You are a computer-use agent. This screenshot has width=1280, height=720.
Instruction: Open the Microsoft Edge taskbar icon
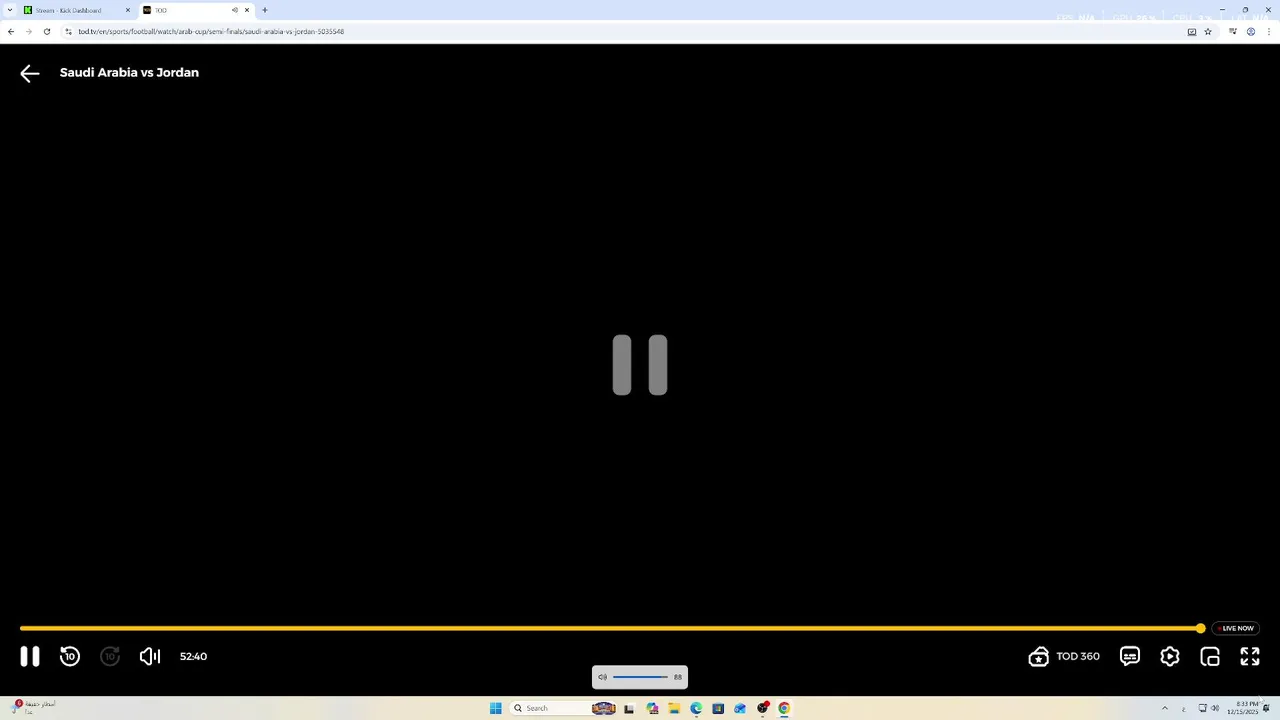click(x=696, y=708)
